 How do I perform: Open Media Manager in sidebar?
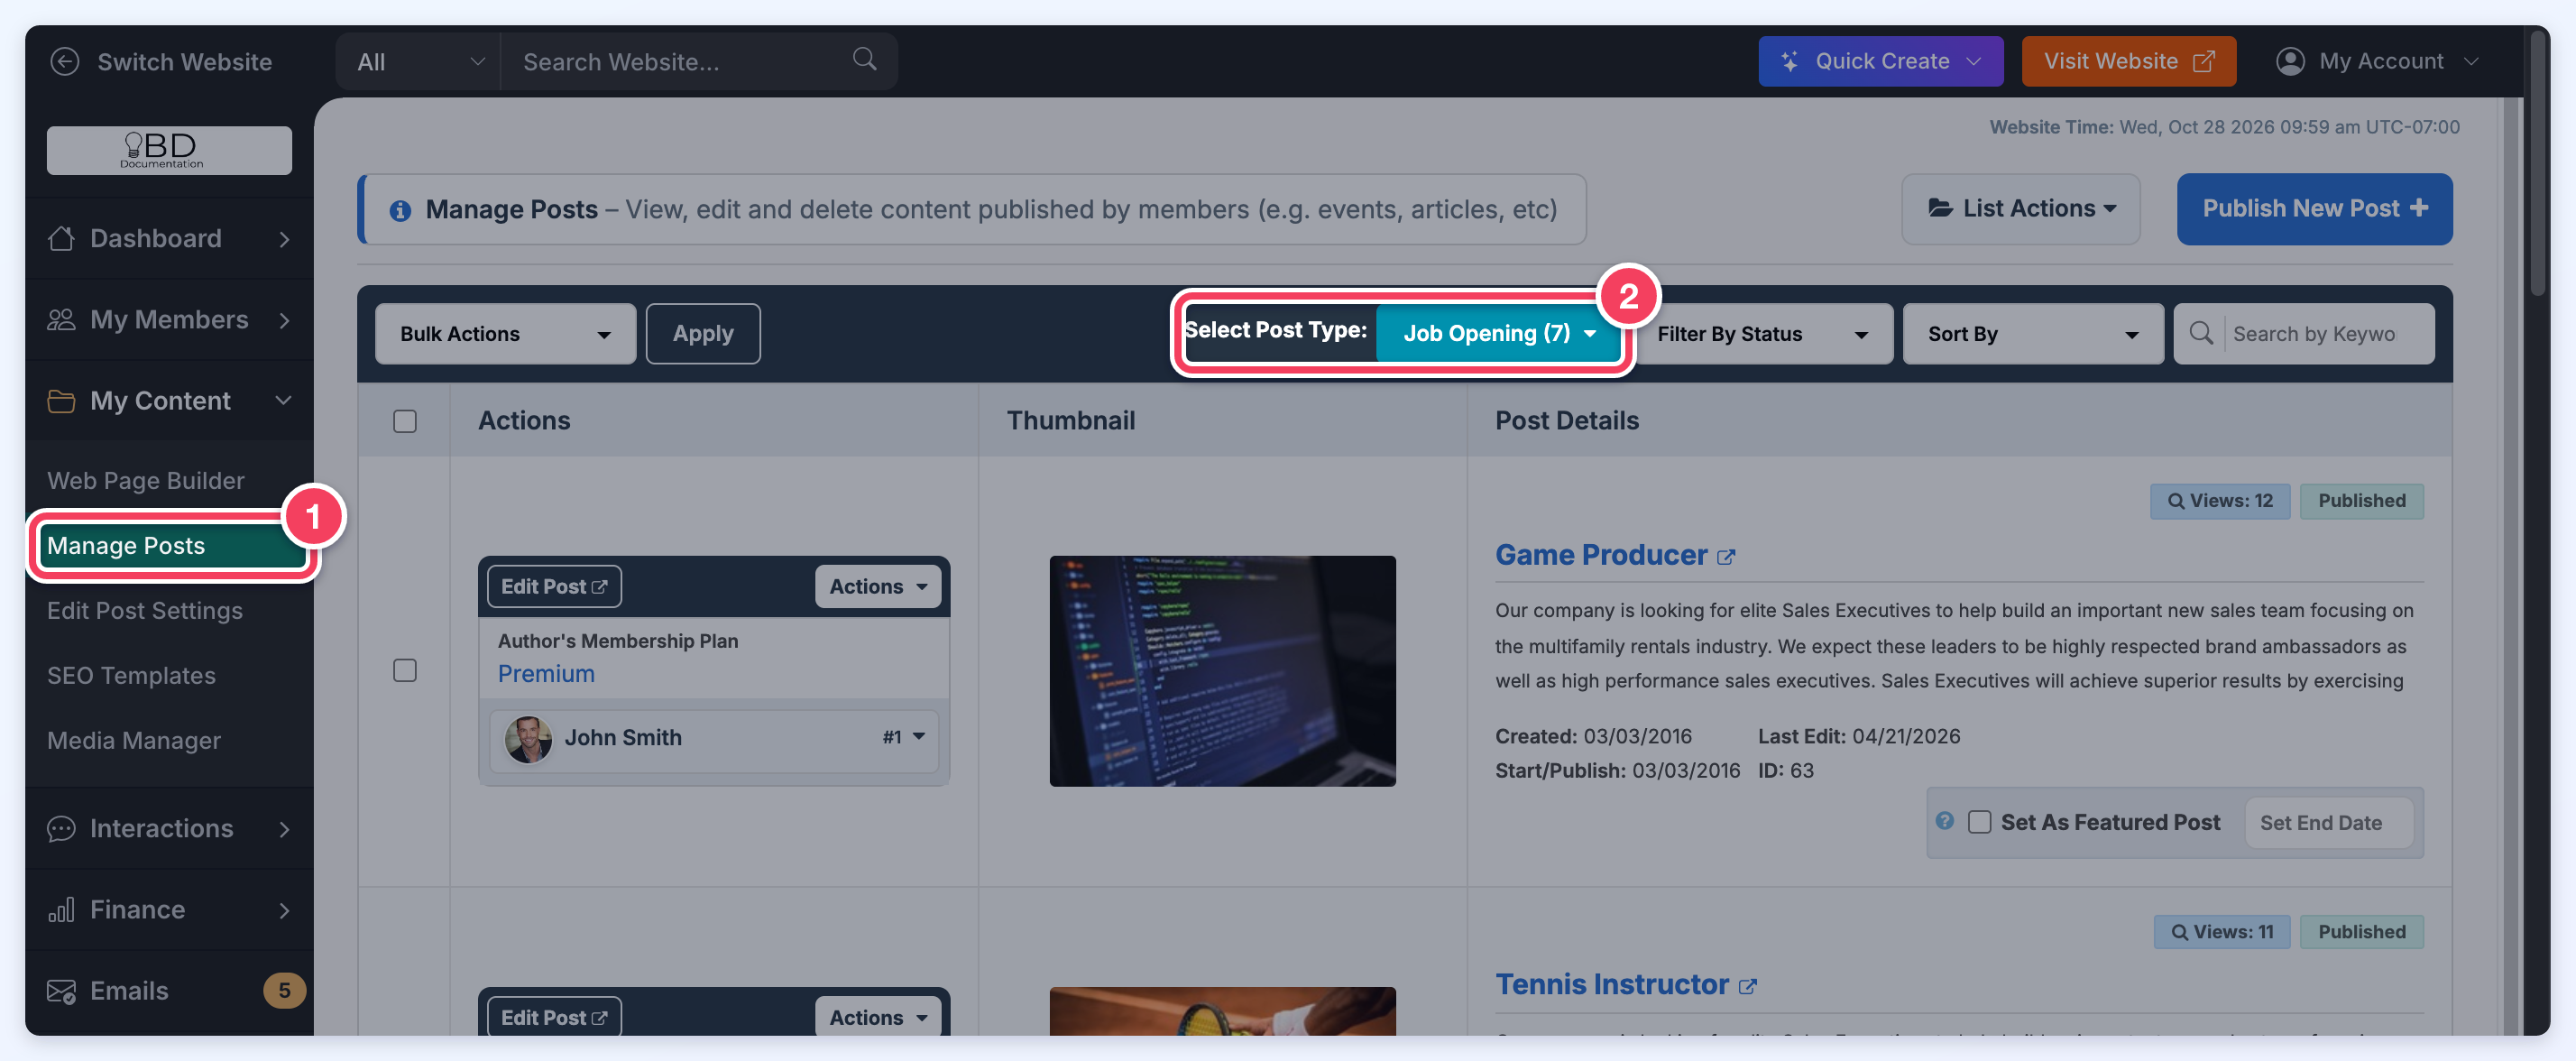134,740
